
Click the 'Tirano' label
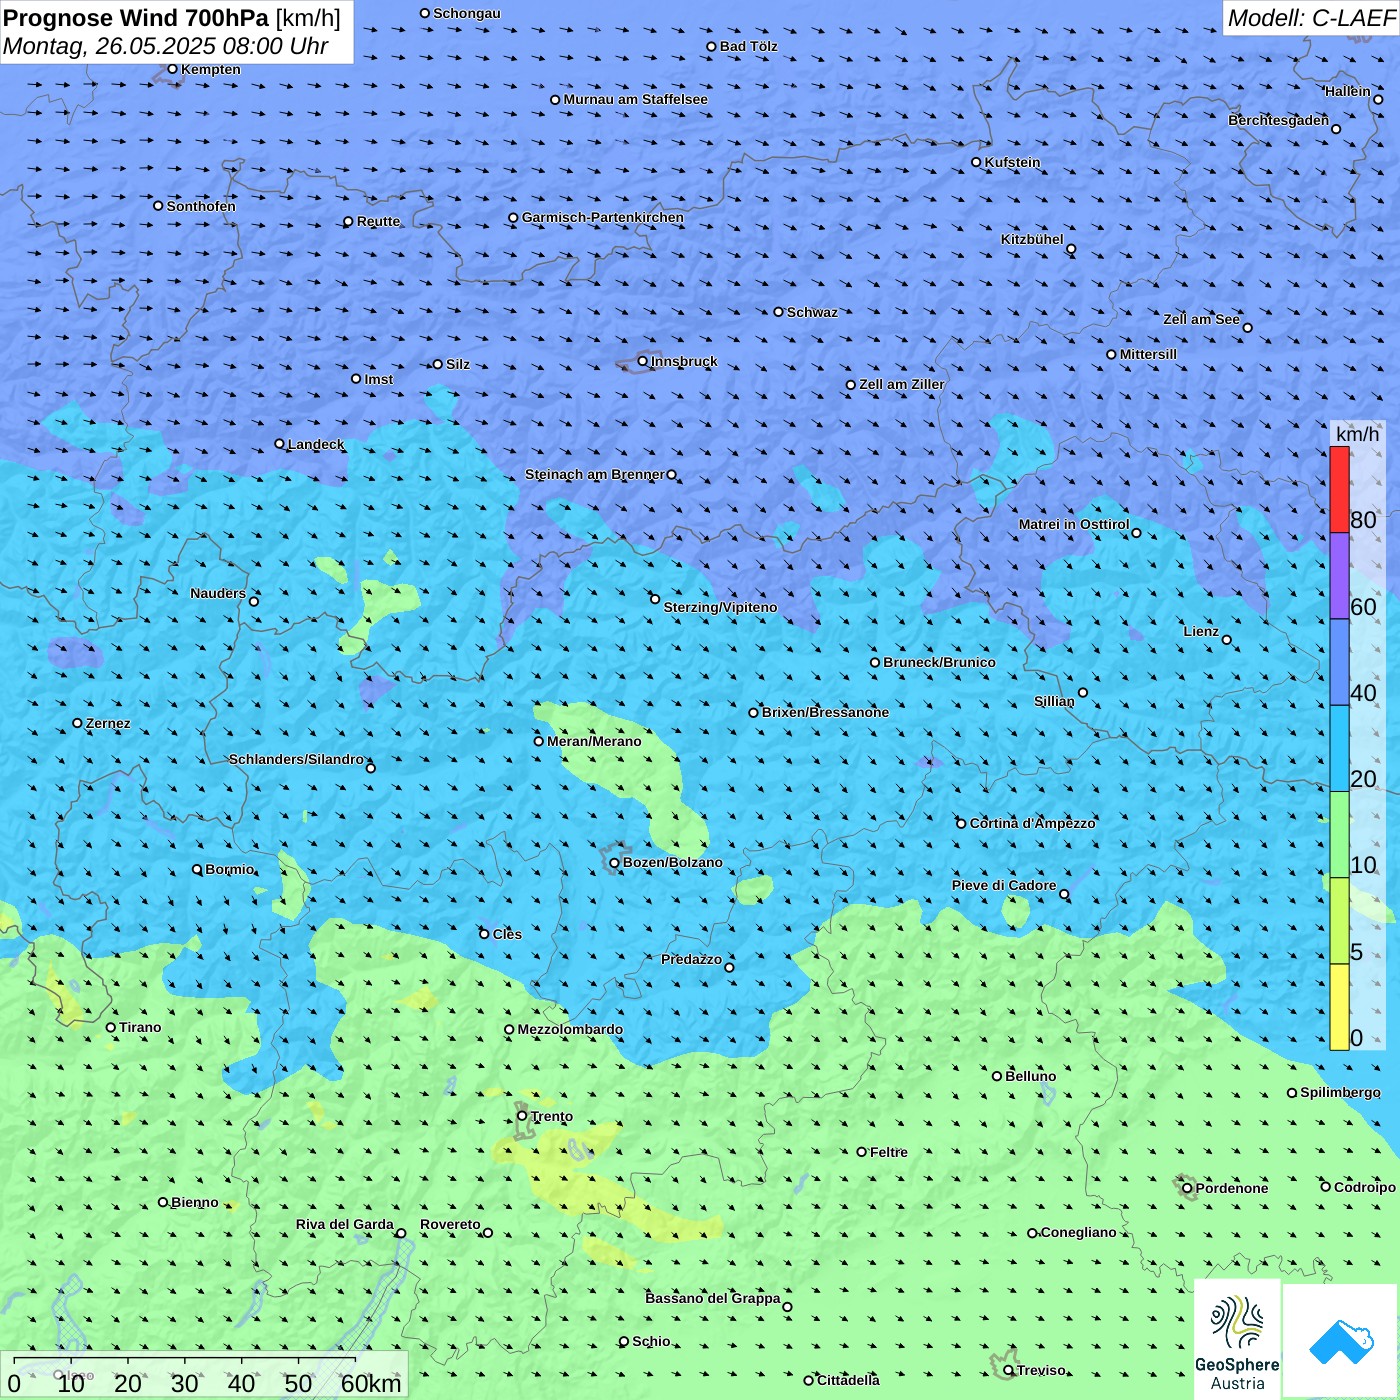tap(140, 1027)
